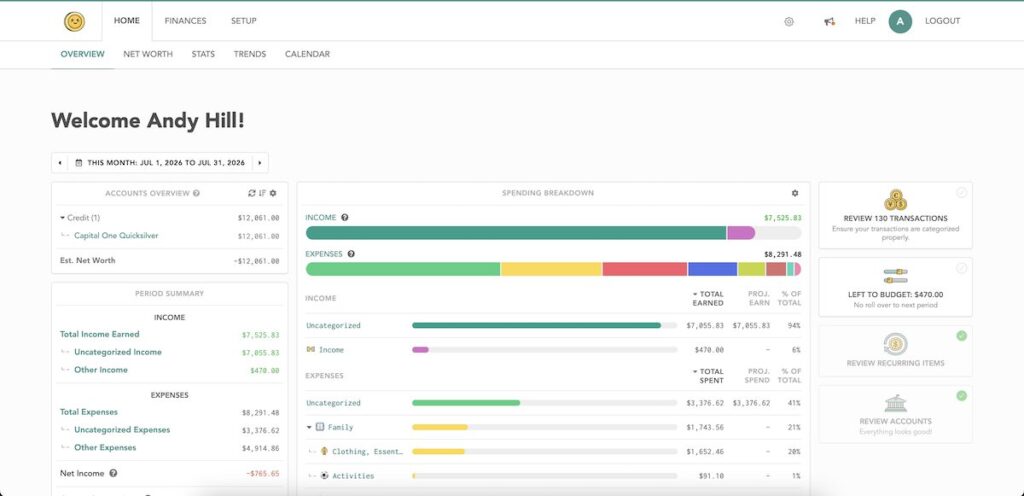Click the red segment of the expenses bar
1024x496 pixels.
[x=645, y=269]
